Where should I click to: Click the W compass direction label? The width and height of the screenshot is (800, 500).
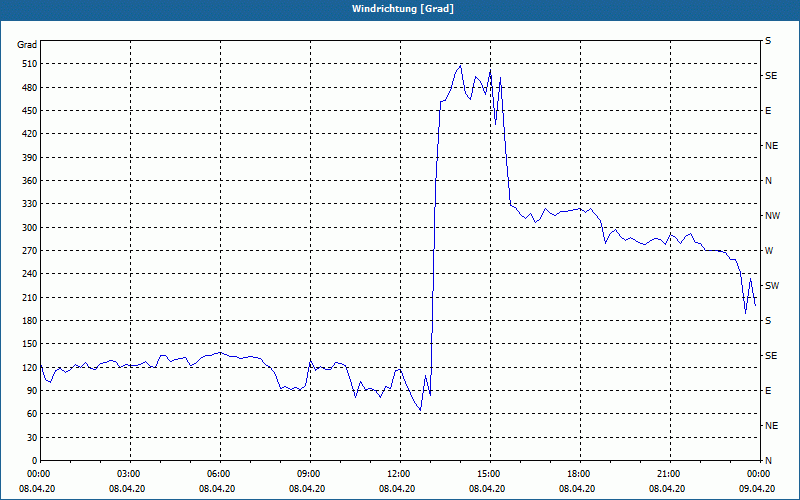coord(769,251)
